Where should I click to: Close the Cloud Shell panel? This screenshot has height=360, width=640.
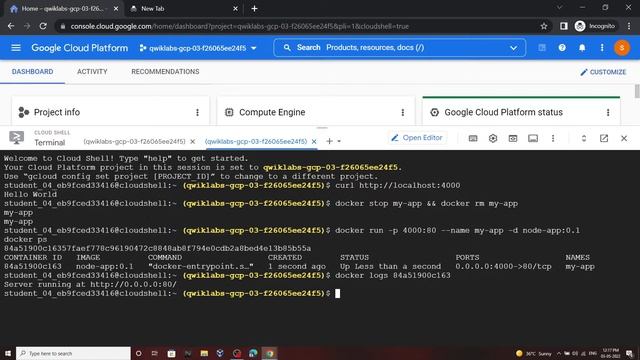point(624,138)
